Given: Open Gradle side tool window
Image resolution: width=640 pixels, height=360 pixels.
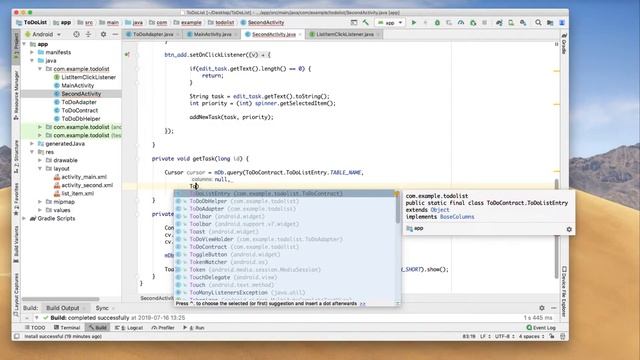Looking at the screenshot, I should pos(564,44).
